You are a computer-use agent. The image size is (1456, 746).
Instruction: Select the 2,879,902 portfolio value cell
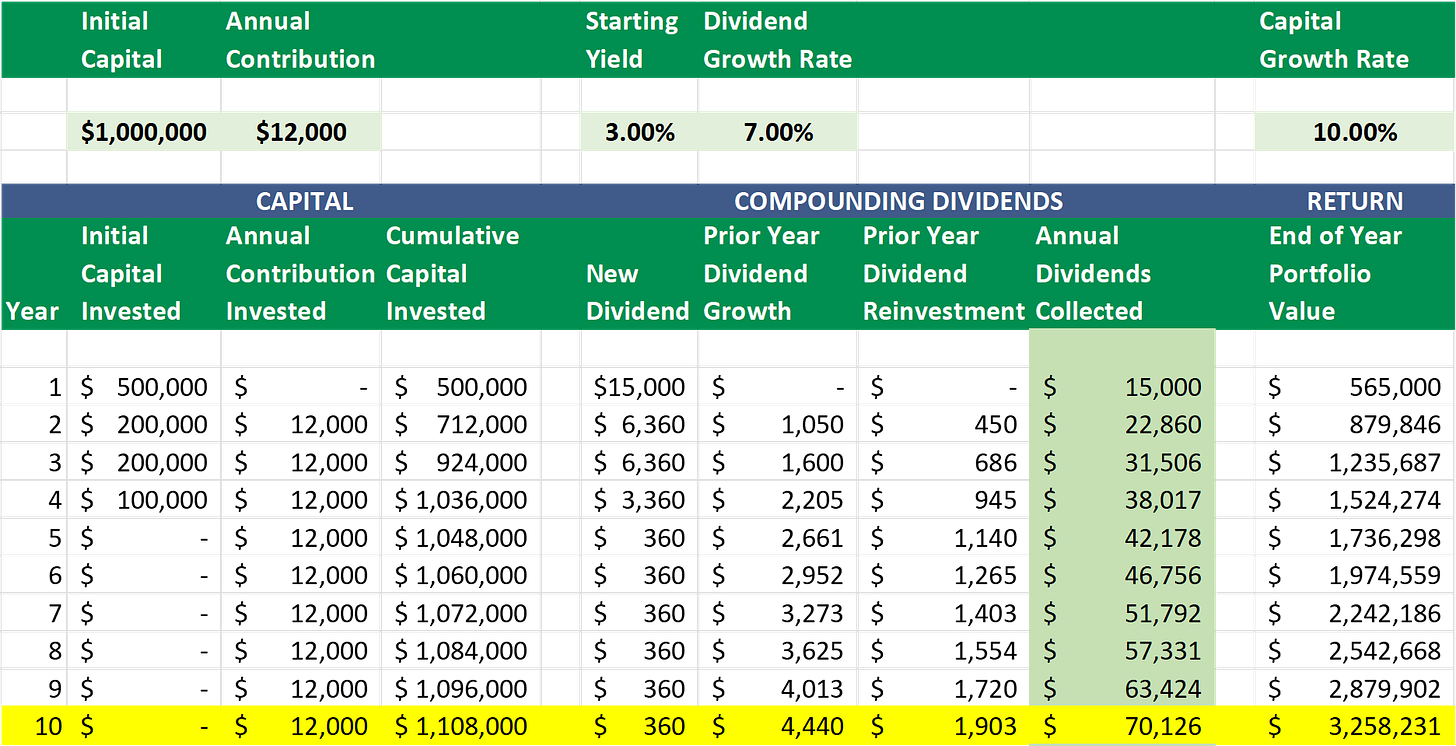point(1355,689)
